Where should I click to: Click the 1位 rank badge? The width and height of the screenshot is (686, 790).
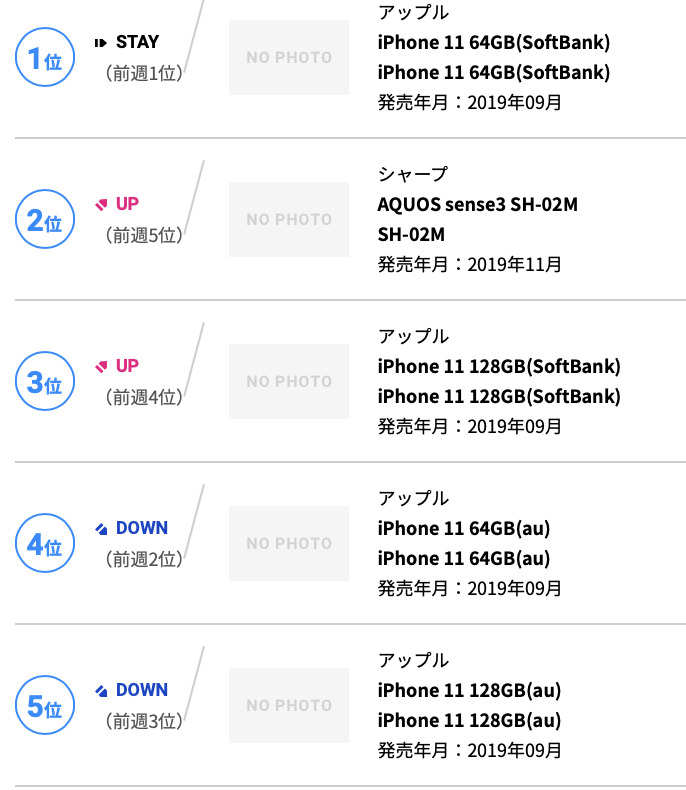tap(45, 57)
